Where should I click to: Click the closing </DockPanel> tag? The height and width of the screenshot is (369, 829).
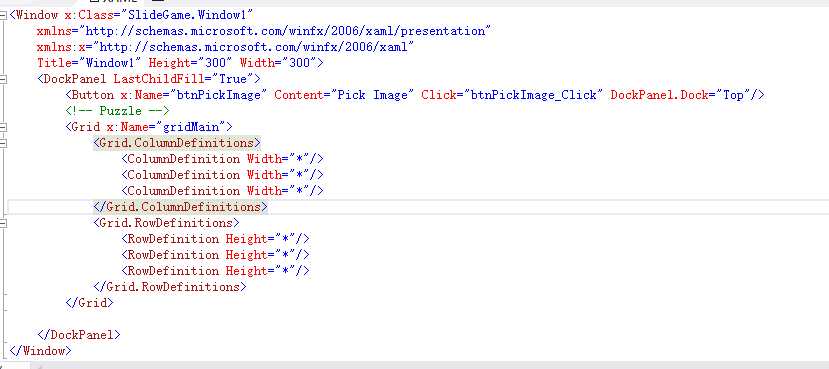[79, 334]
